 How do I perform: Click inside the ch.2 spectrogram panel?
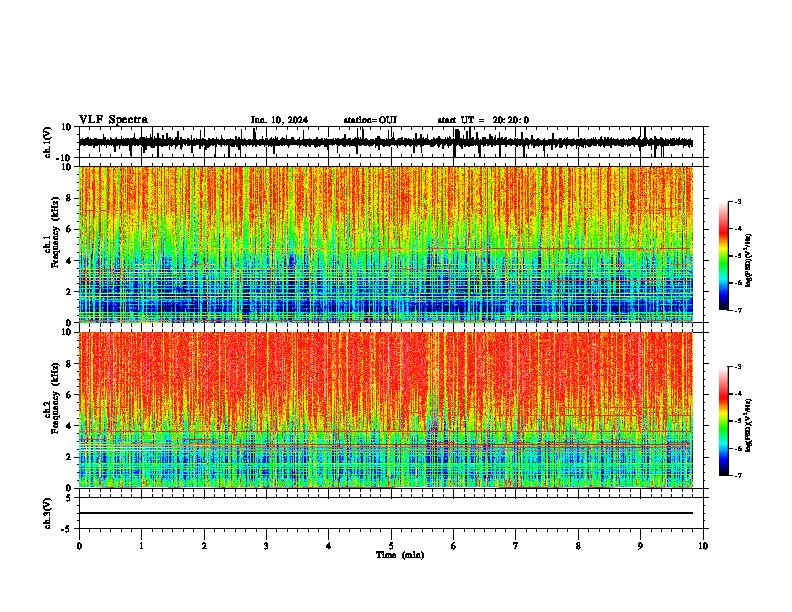(x=386, y=410)
